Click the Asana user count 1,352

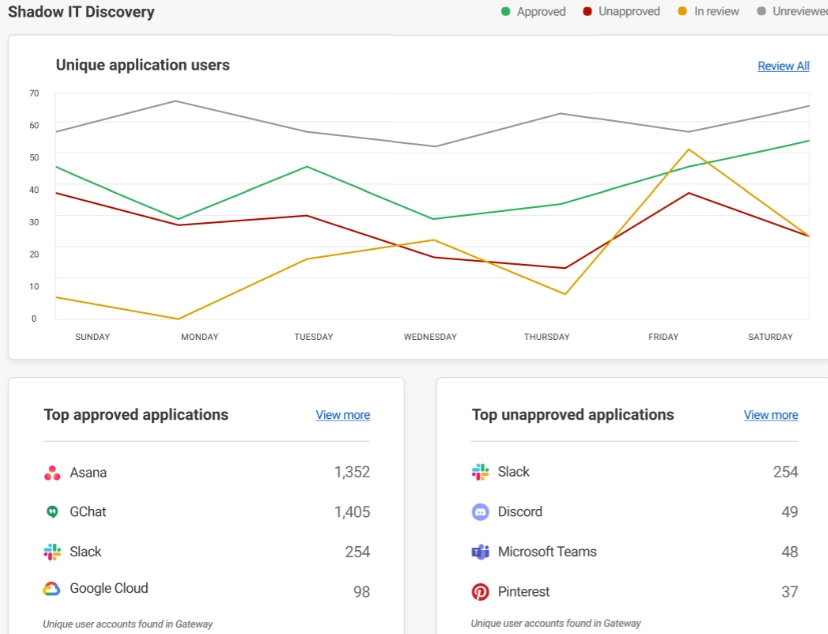(351, 473)
